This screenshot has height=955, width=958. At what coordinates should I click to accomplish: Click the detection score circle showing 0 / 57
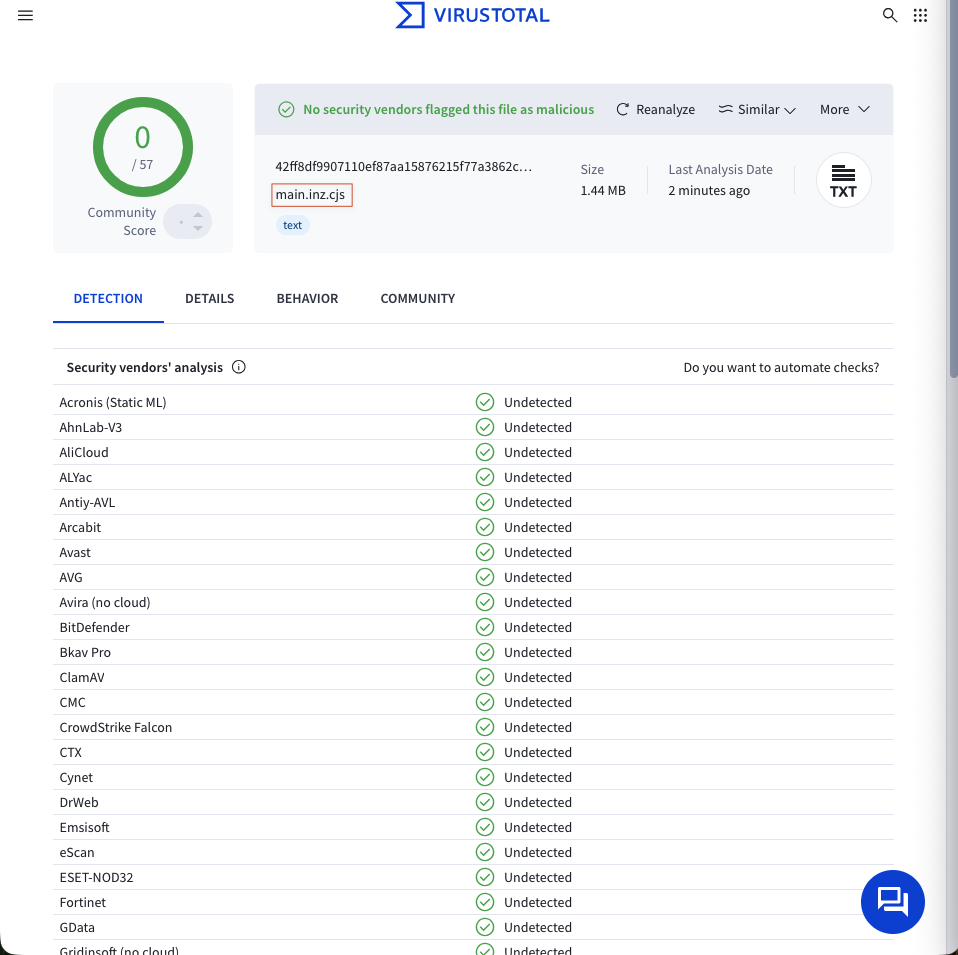[x=143, y=147]
